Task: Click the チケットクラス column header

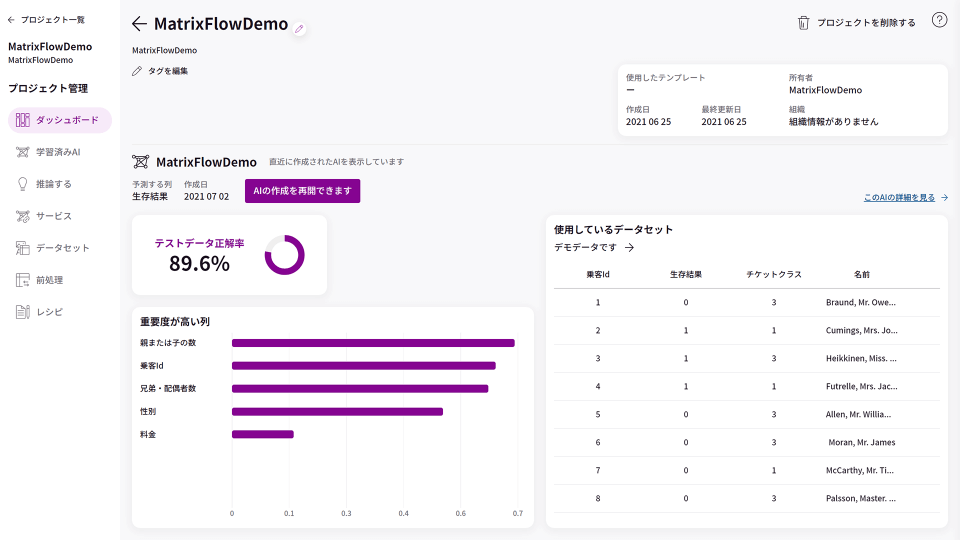Action: point(774,274)
